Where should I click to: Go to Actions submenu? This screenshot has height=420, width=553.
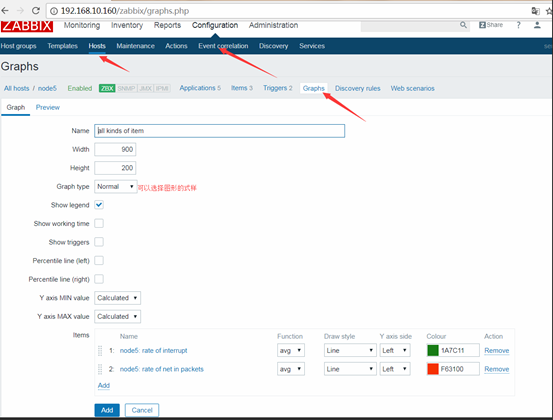point(176,46)
